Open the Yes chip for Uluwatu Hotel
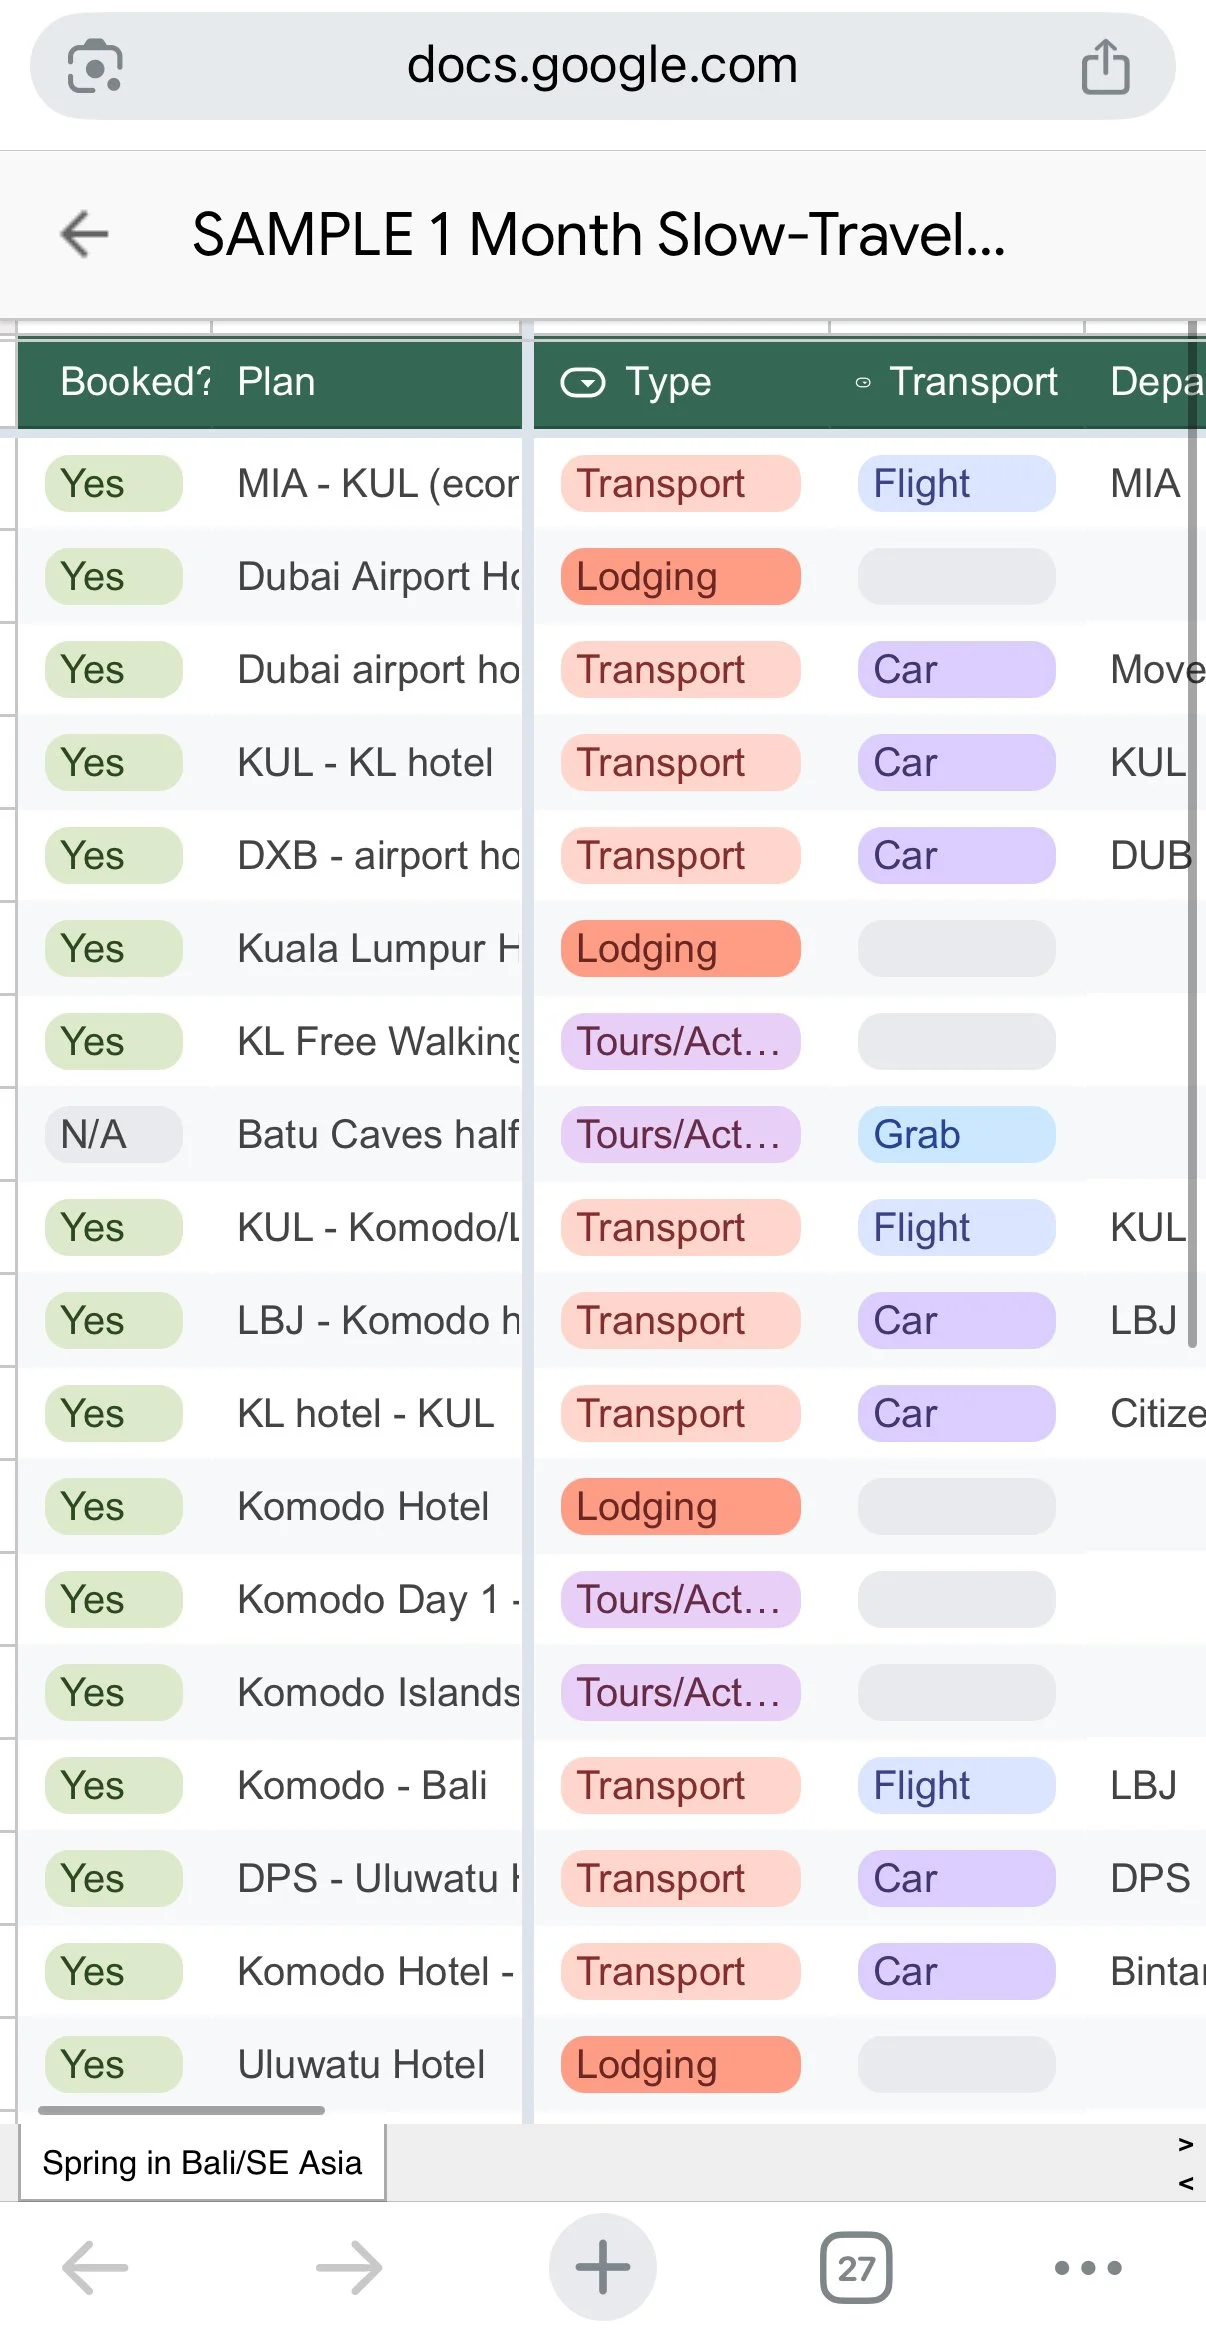 pyautogui.click(x=114, y=2065)
